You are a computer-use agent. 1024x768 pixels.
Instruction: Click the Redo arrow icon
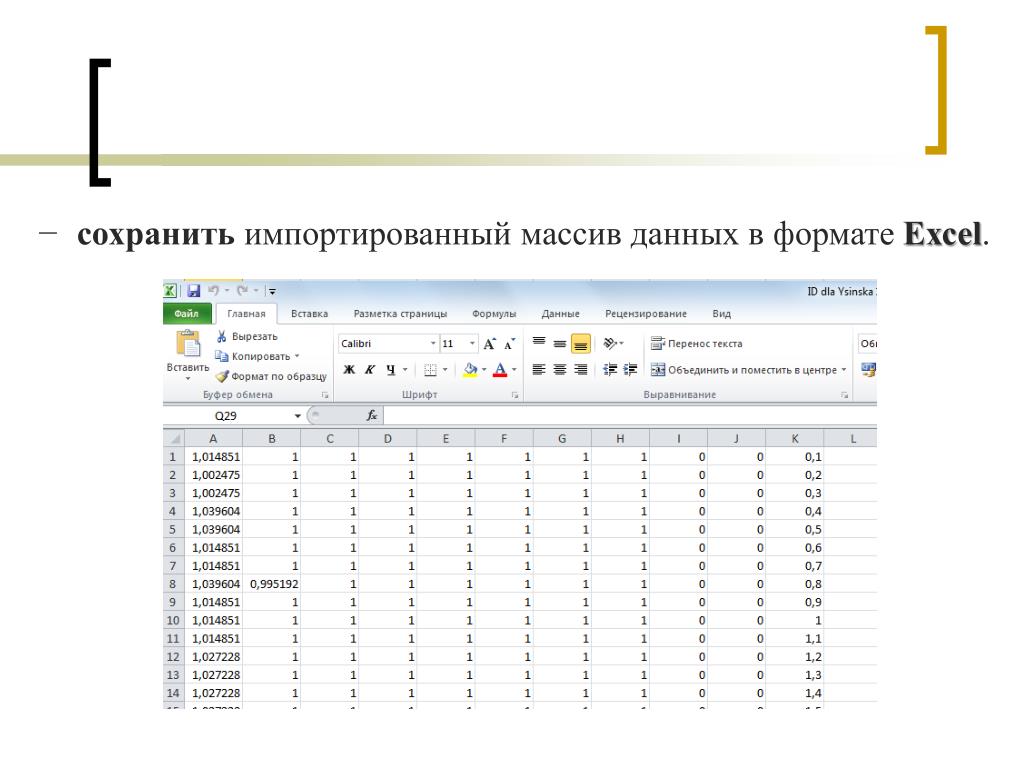click(243, 291)
